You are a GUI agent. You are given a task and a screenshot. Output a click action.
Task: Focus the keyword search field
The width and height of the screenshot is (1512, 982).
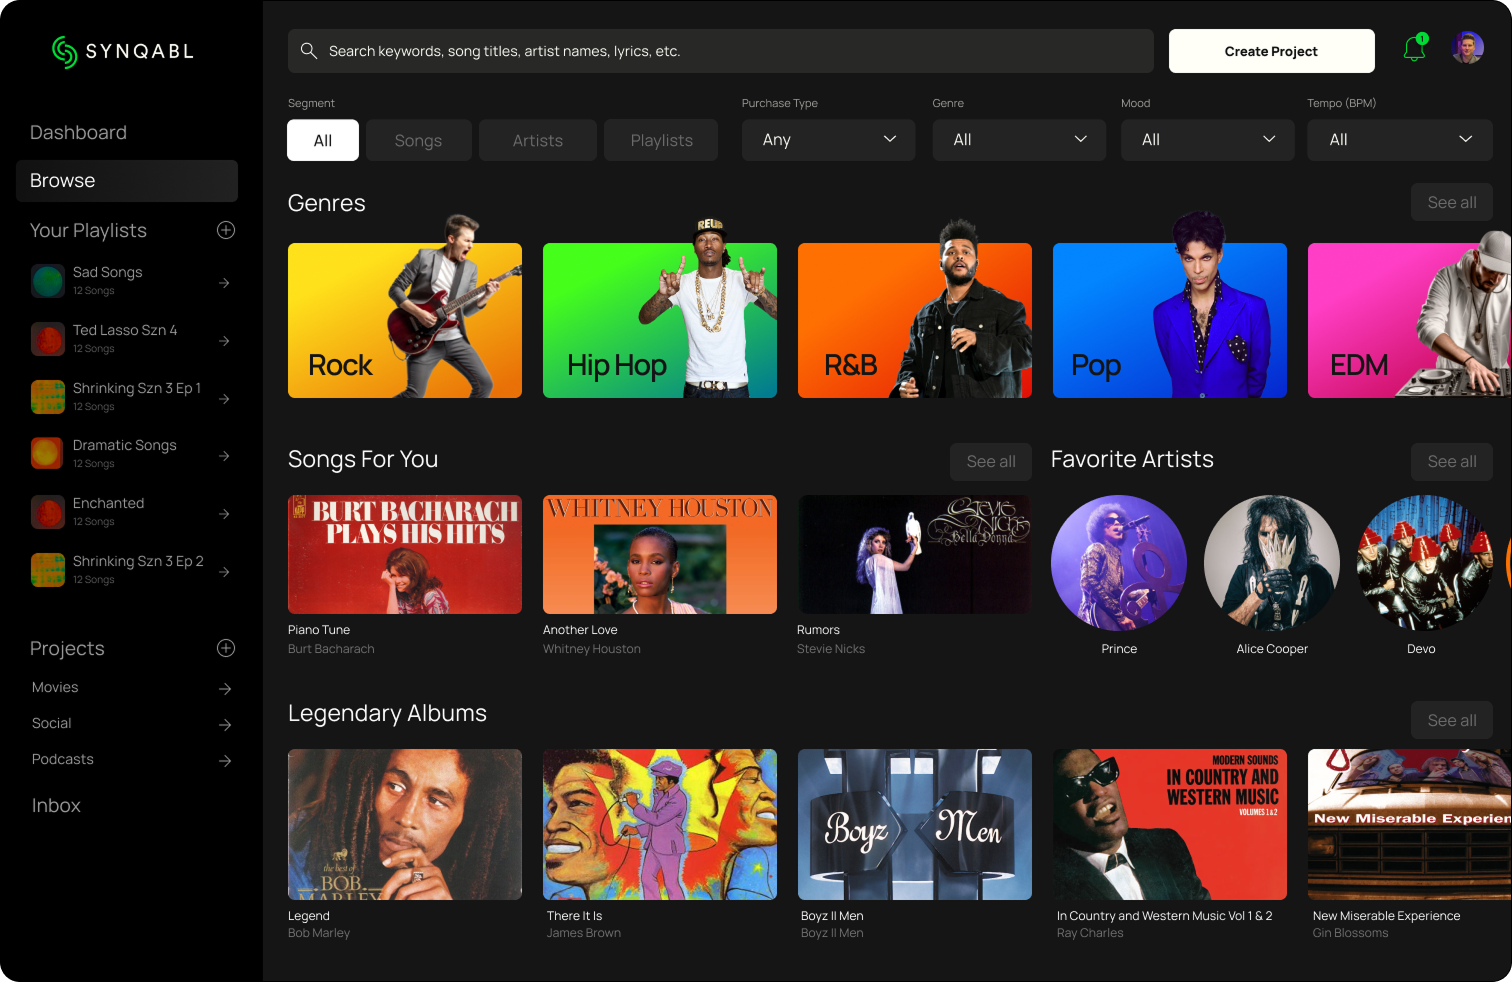pyautogui.click(x=720, y=51)
